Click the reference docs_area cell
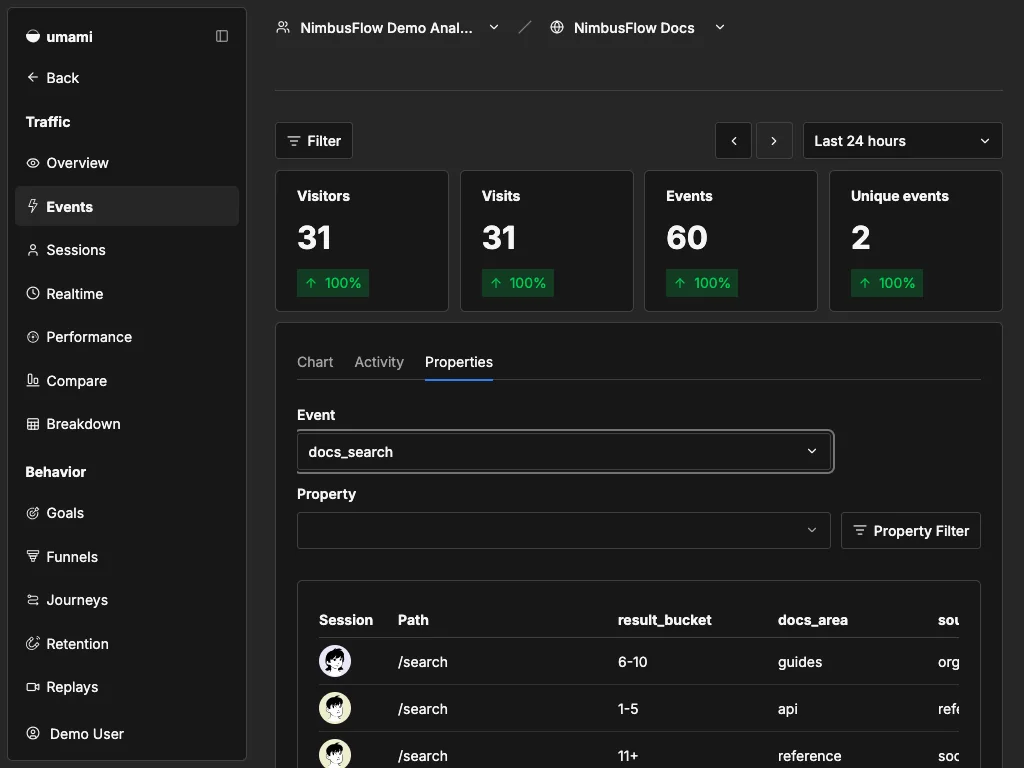1024x768 pixels. pyautogui.click(x=809, y=756)
